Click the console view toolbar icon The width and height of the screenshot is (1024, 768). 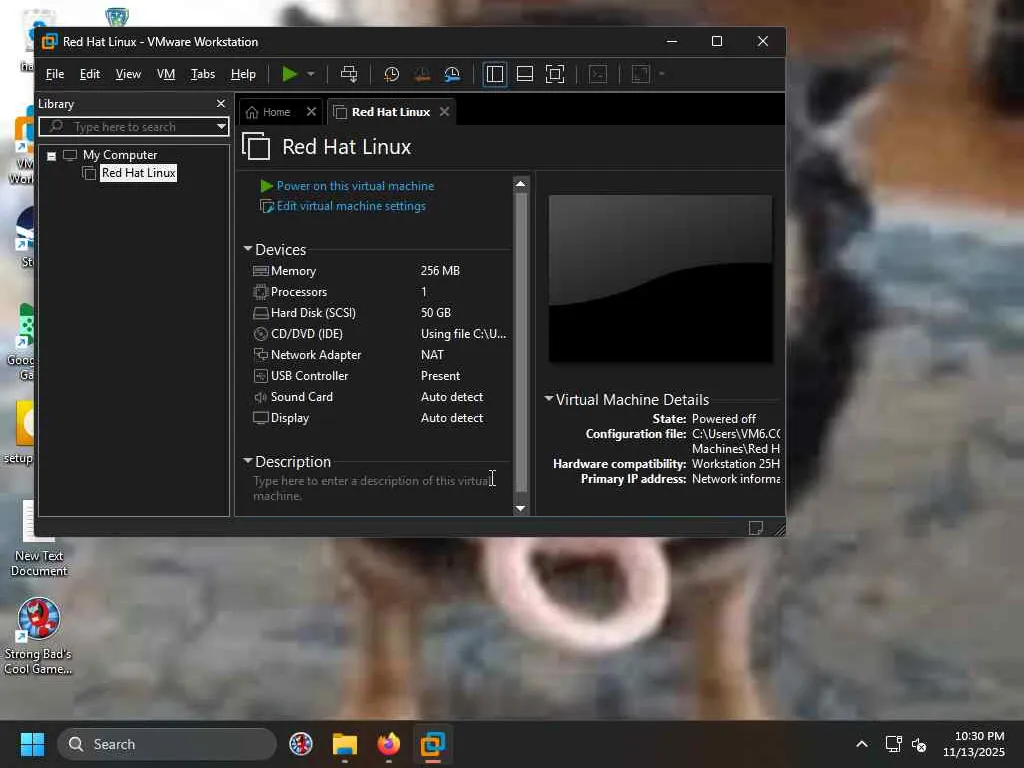pyautogui.click(x=598, y=74)
